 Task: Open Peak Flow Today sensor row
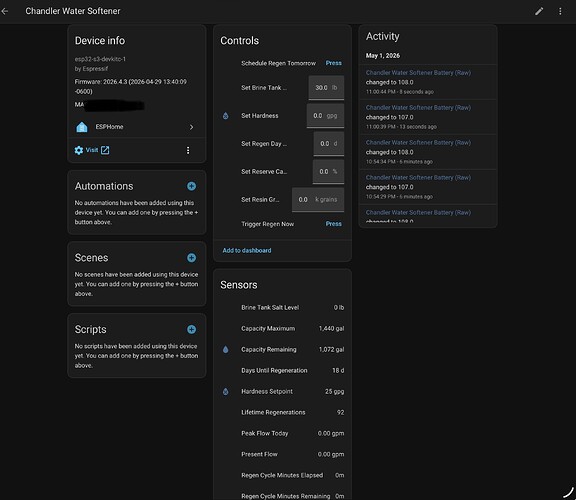click(282, 433)
